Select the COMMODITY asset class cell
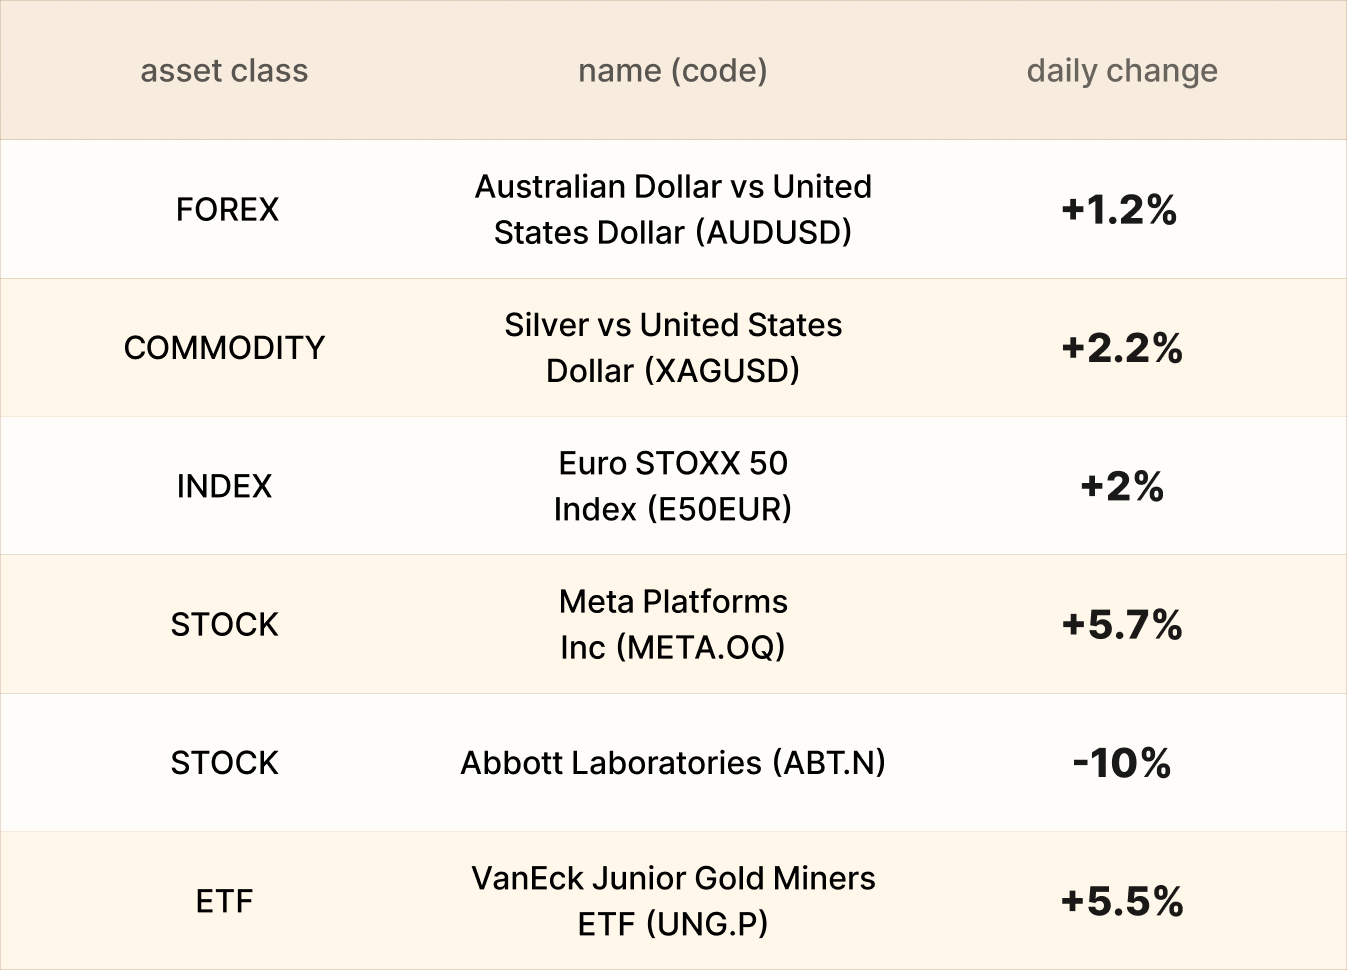1347x970 pixels. tap(224, 347)
